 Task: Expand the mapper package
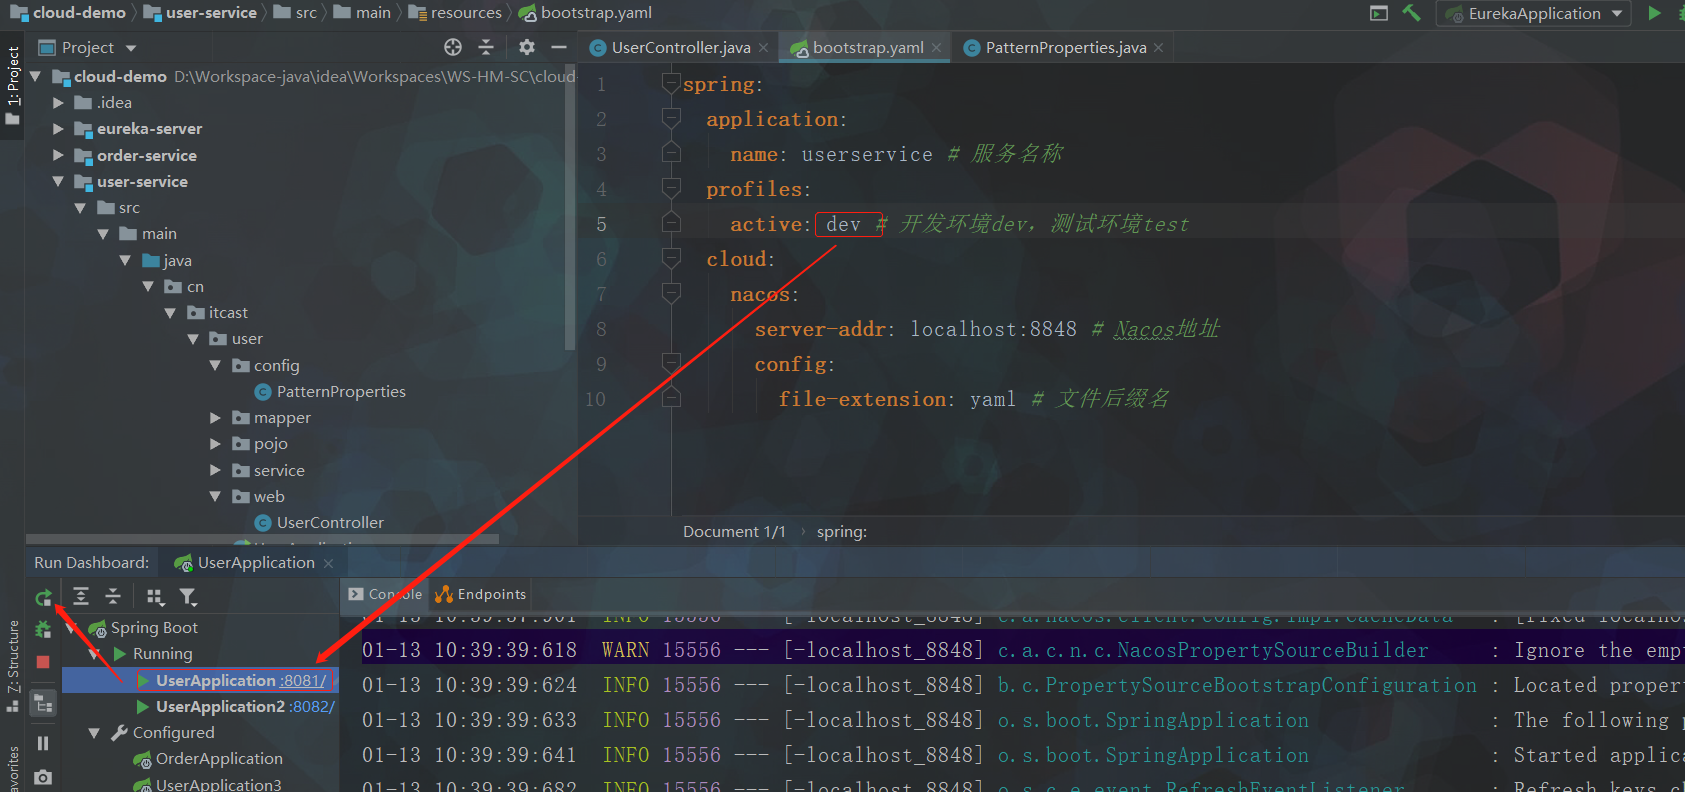pos(215,417)
